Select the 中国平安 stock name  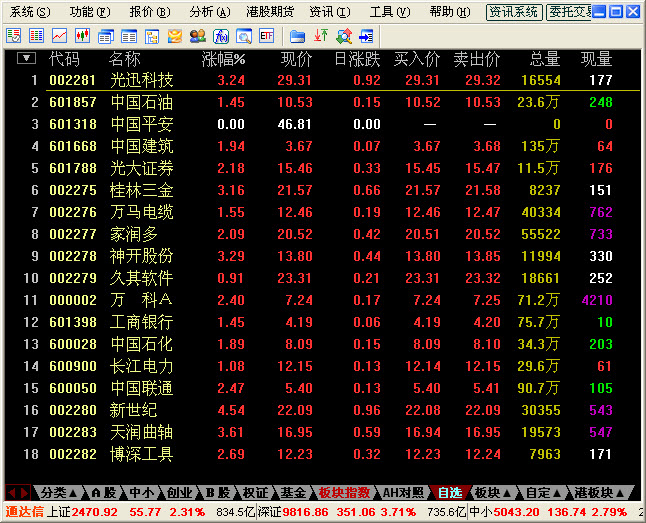142,124
